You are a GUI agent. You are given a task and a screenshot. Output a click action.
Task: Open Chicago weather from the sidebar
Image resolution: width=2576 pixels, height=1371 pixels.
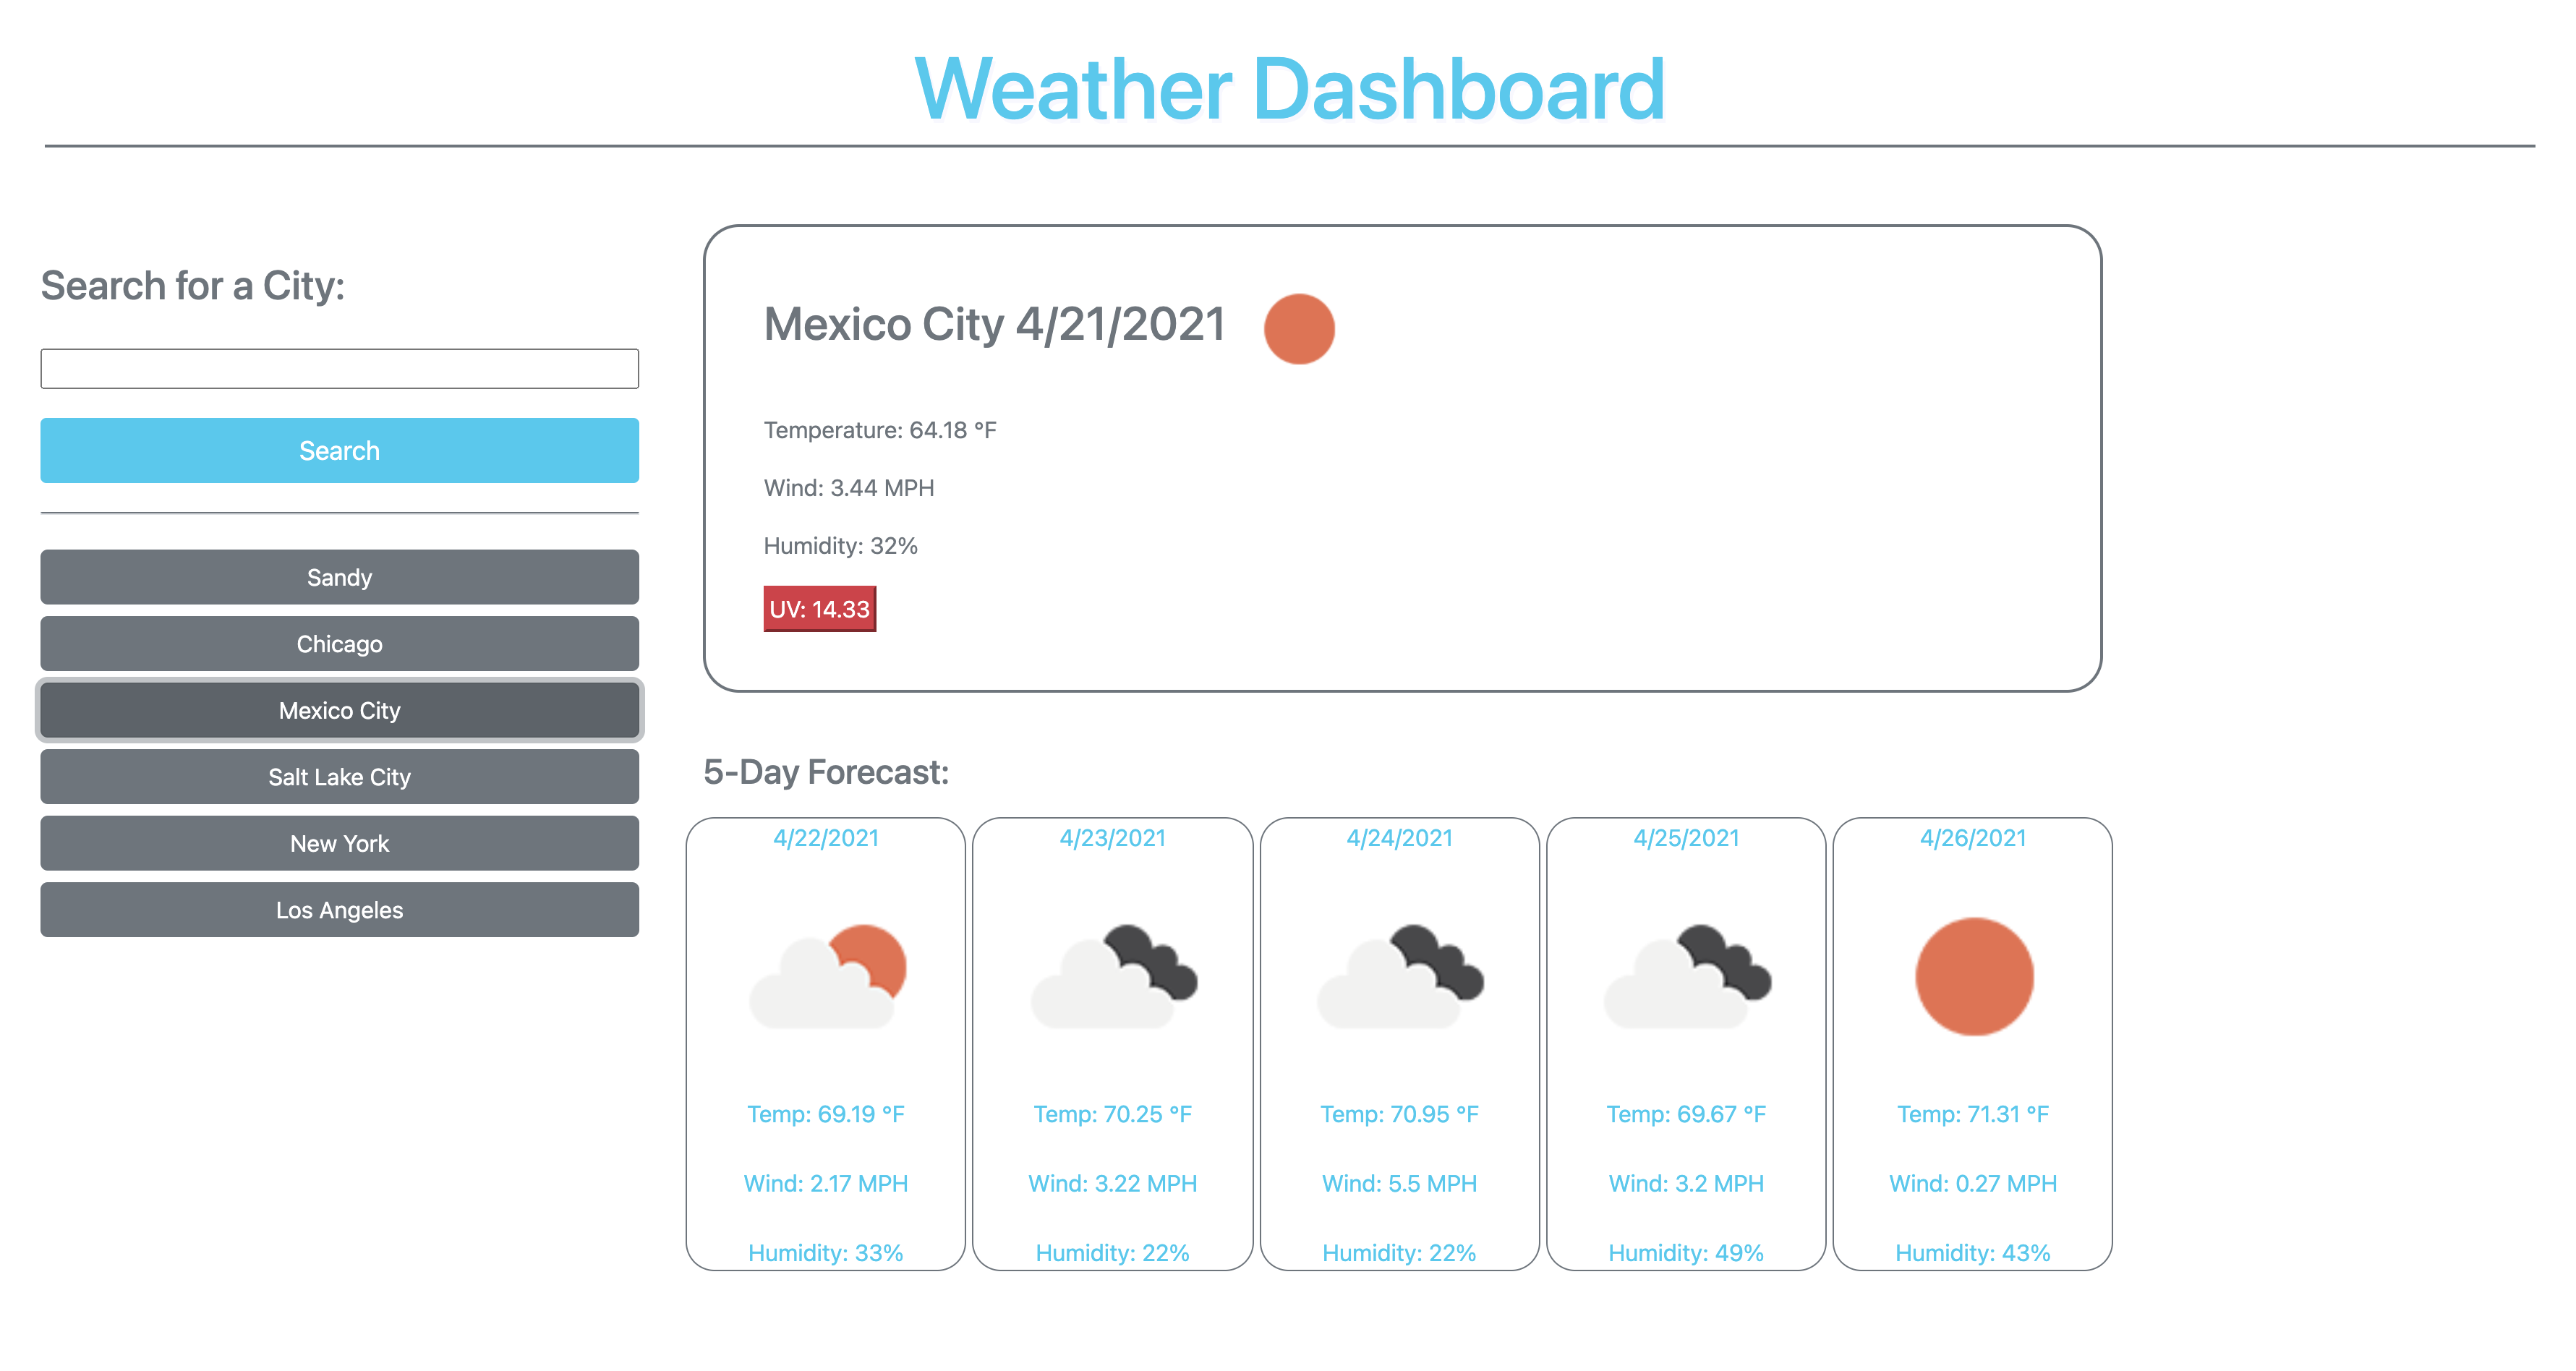pyautogui.click(x=339, y=644)
